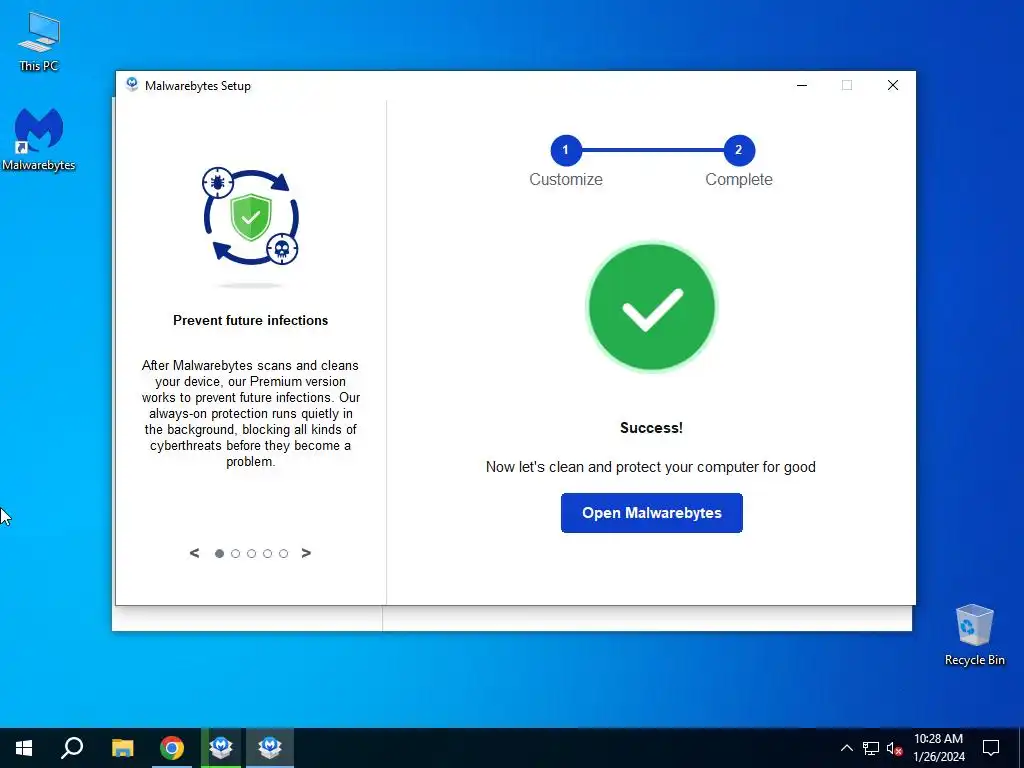Go to the next carousel slide arrow
This screenshot has width=1024, height=768.
point(306,553)
